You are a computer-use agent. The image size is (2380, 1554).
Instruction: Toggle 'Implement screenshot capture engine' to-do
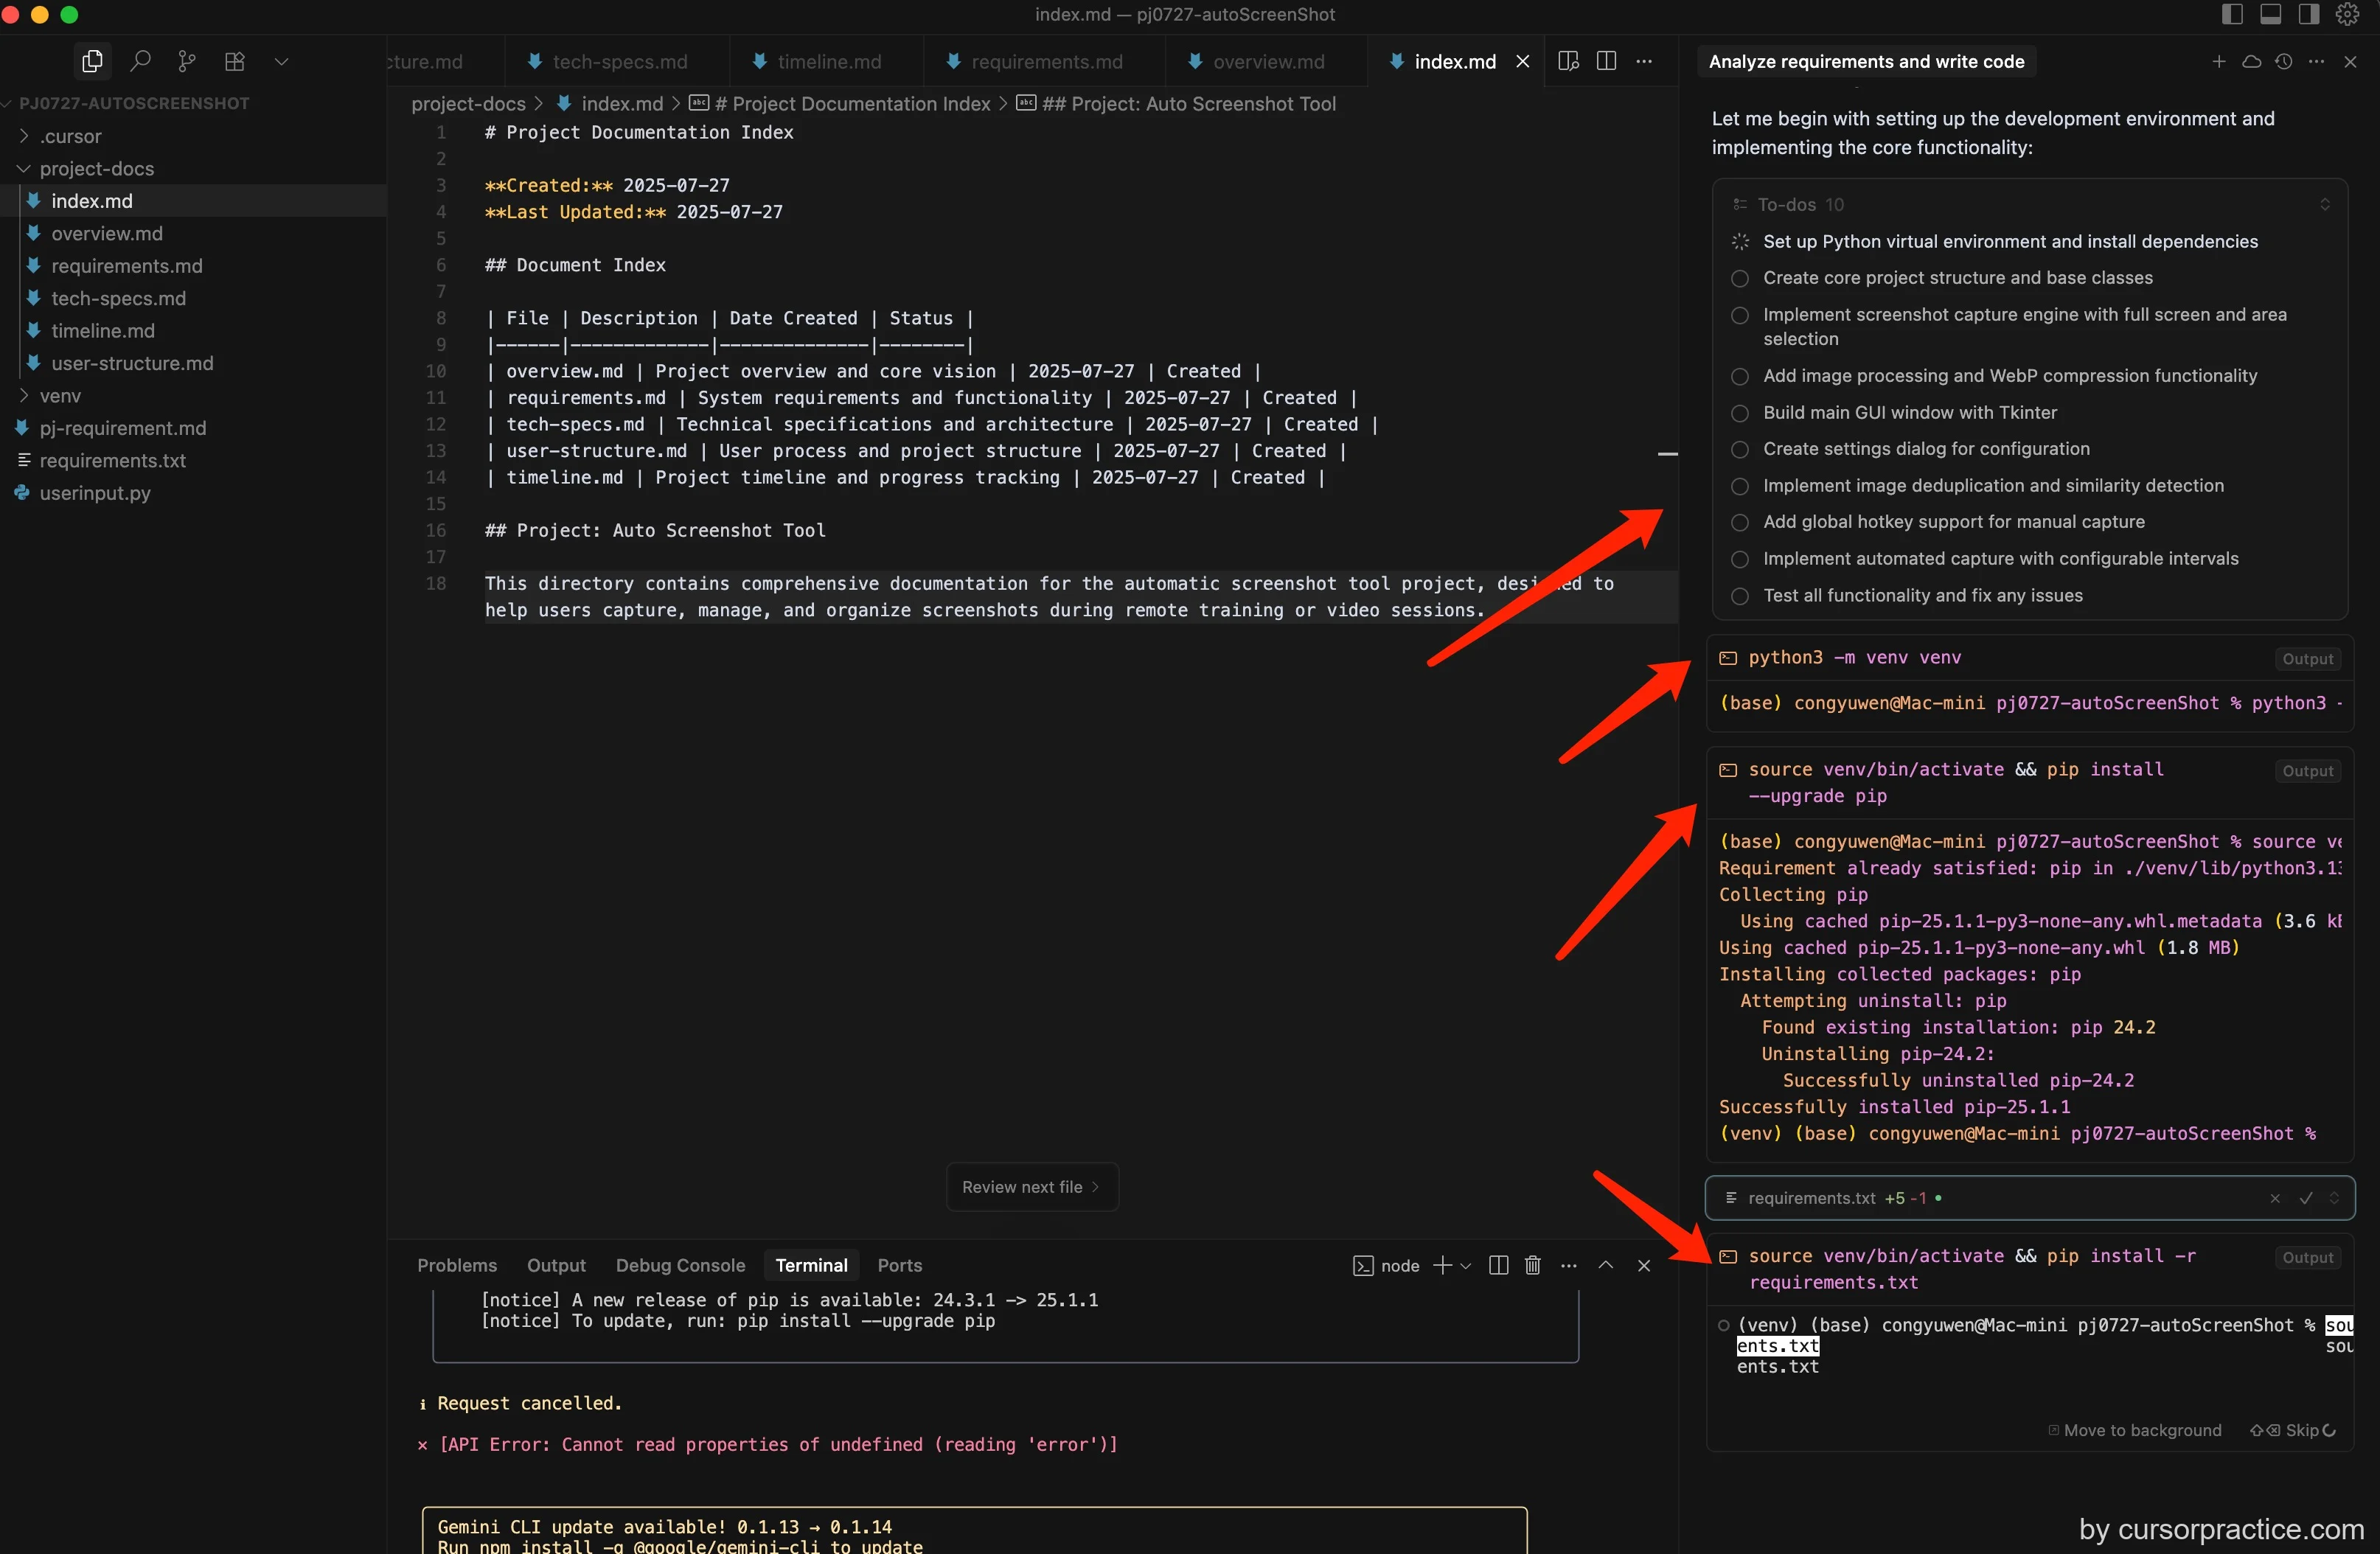coord(1740,315)
